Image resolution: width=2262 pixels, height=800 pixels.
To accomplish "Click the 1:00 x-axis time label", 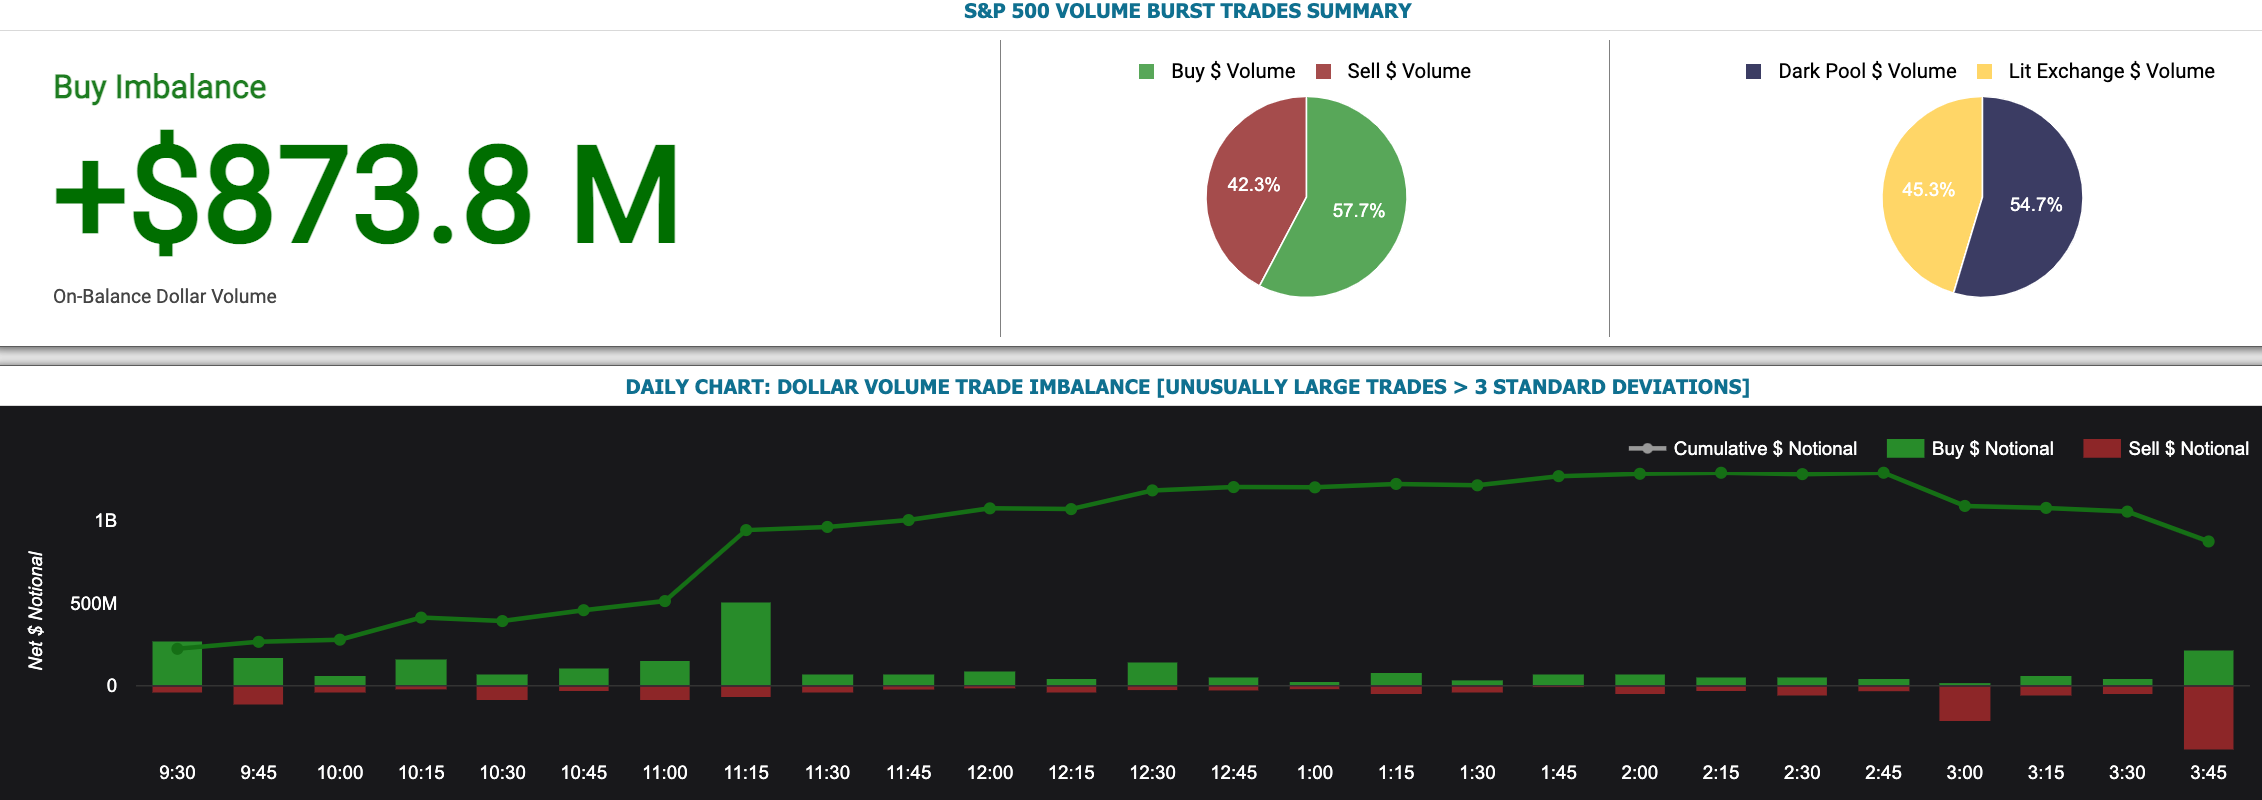I will pos(1315,772).
